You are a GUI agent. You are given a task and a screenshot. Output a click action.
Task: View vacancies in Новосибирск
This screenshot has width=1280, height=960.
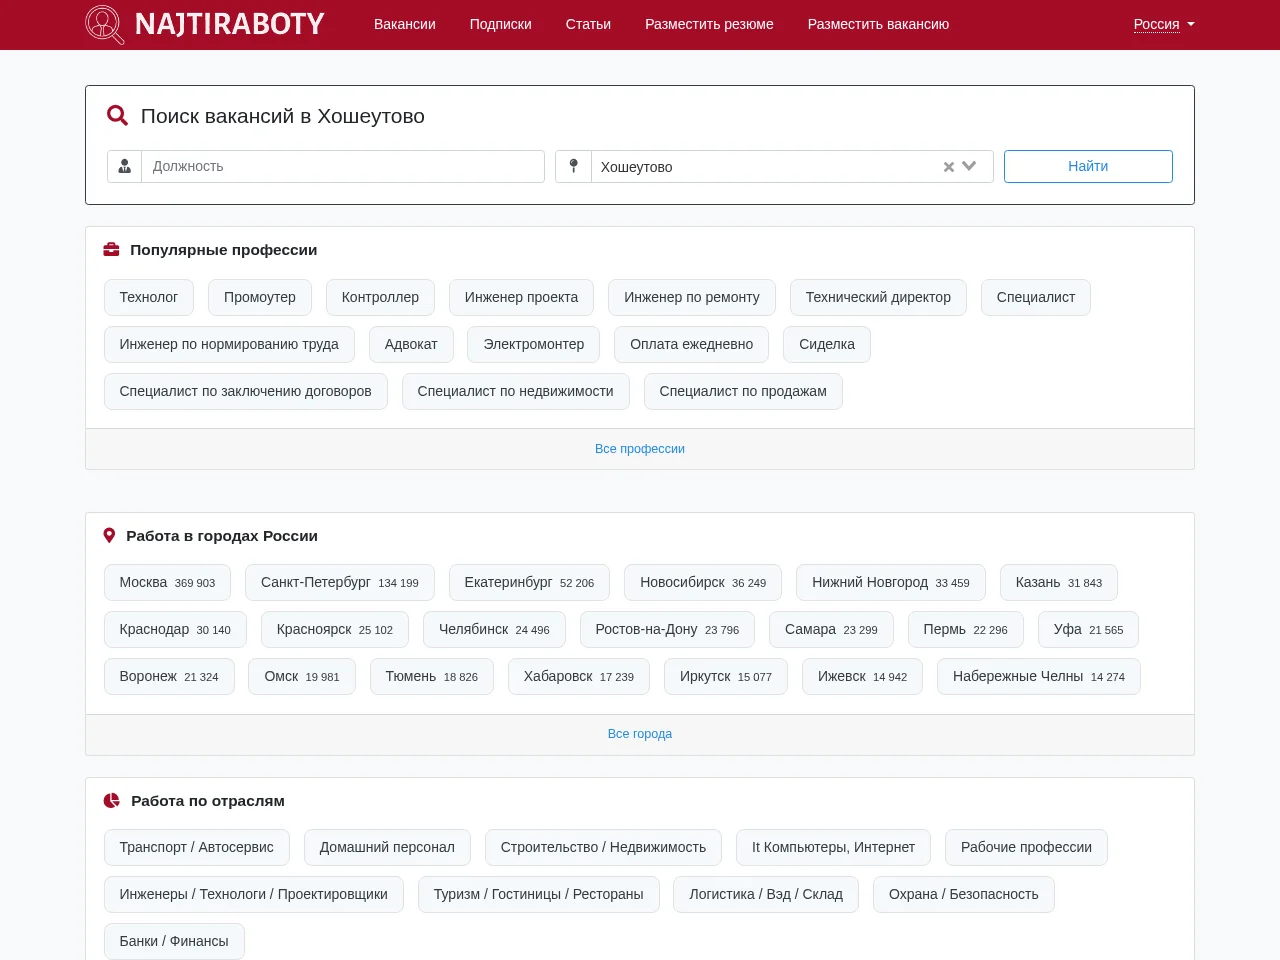(x=703, y=583)
